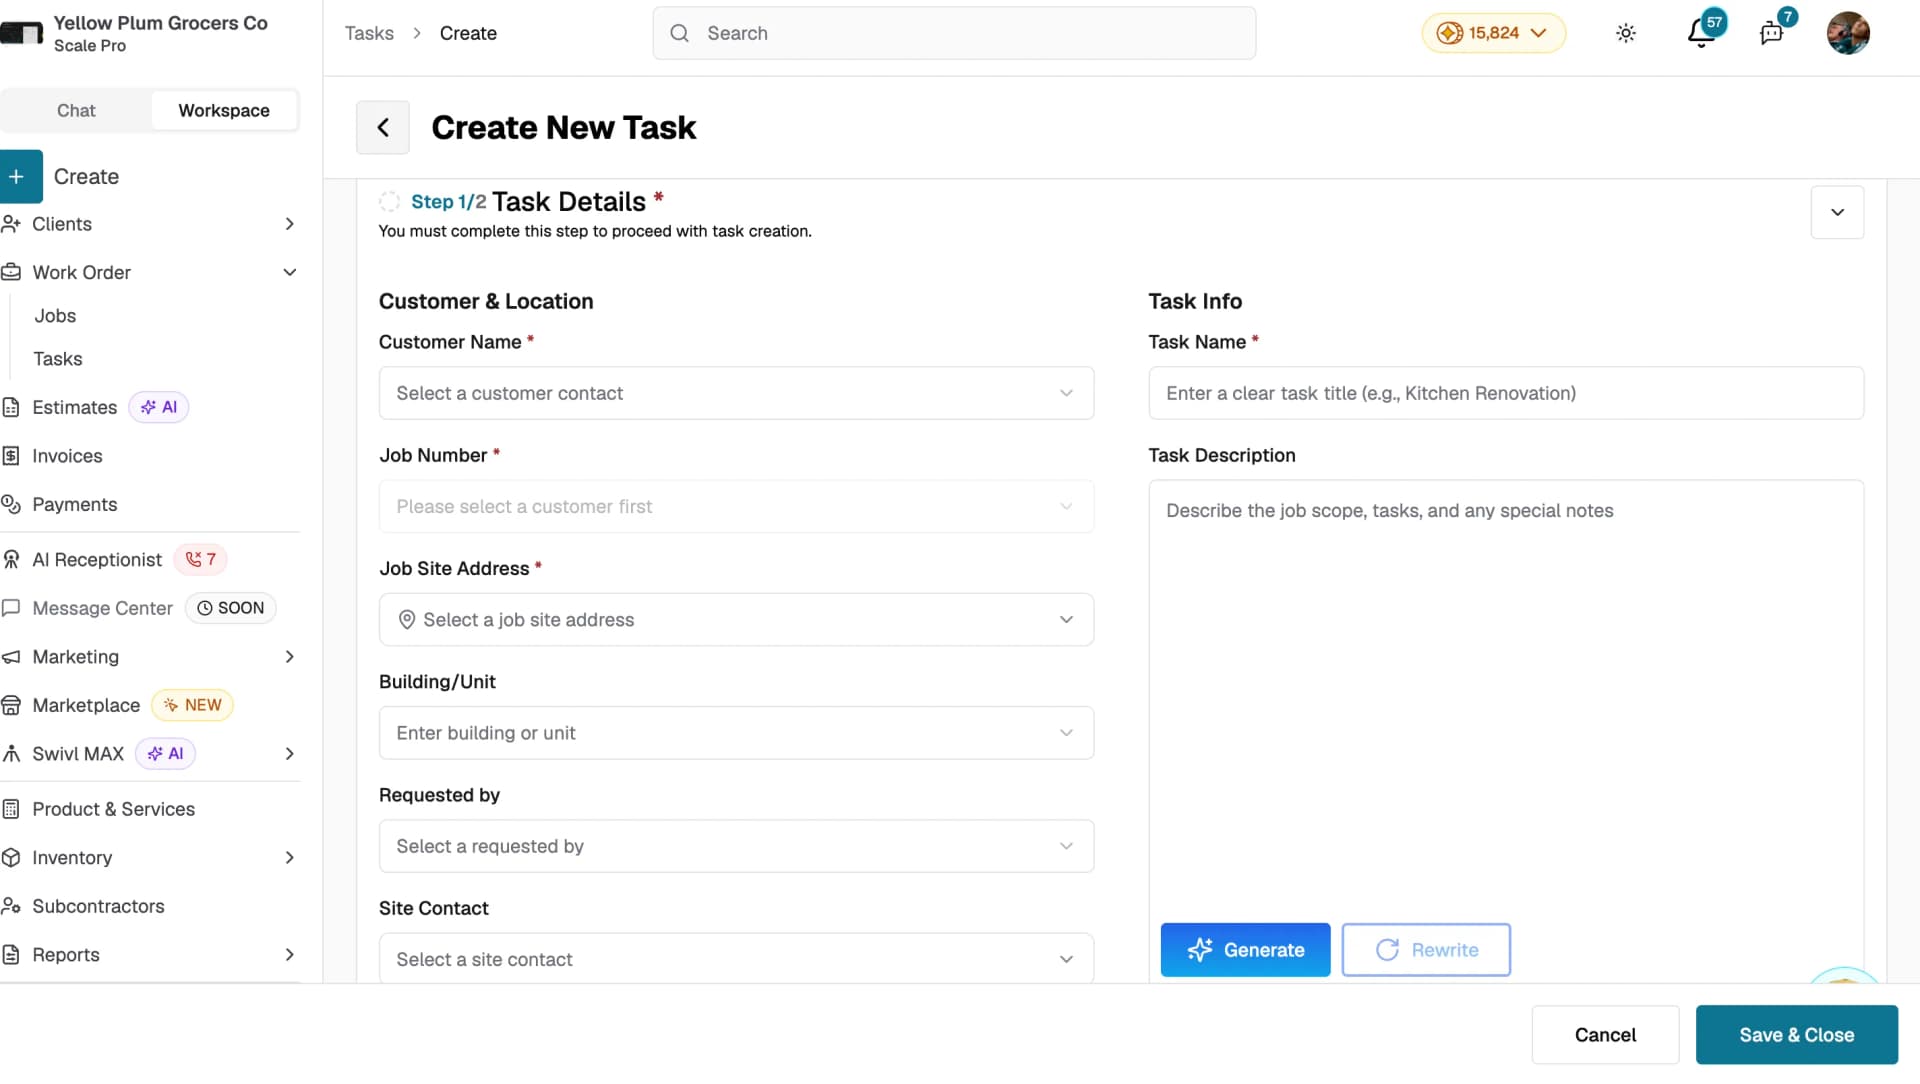Click the AI Receptionist icon

(x=11, y=560)
